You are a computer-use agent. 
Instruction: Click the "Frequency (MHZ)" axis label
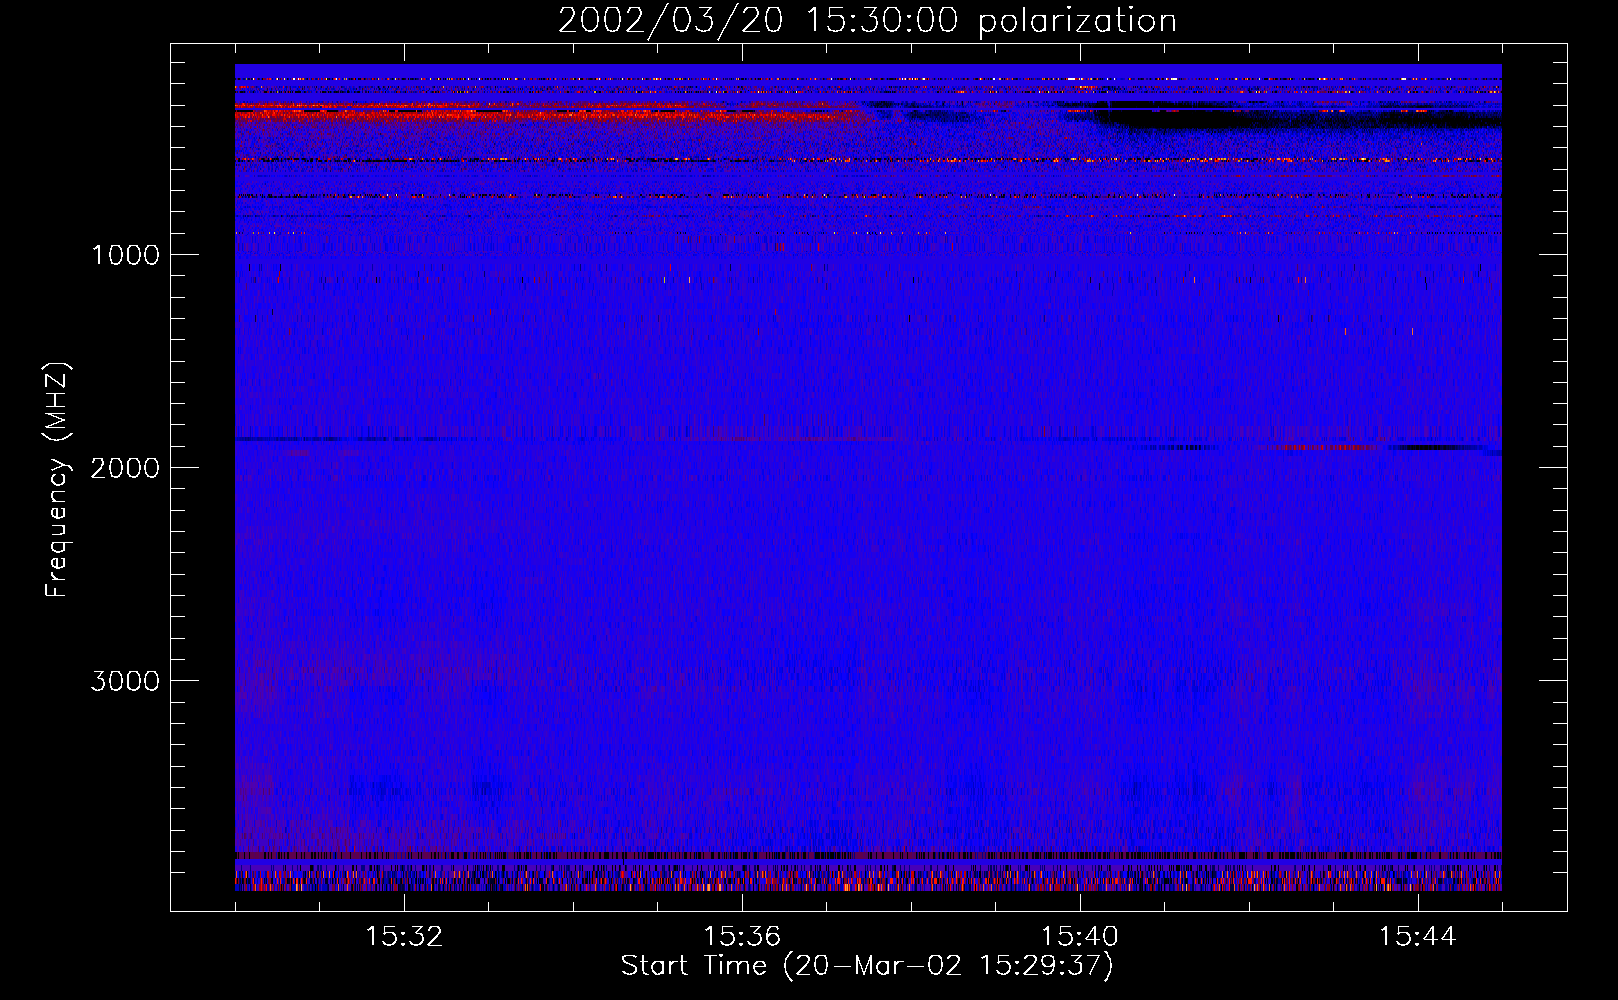pos(57,480)
